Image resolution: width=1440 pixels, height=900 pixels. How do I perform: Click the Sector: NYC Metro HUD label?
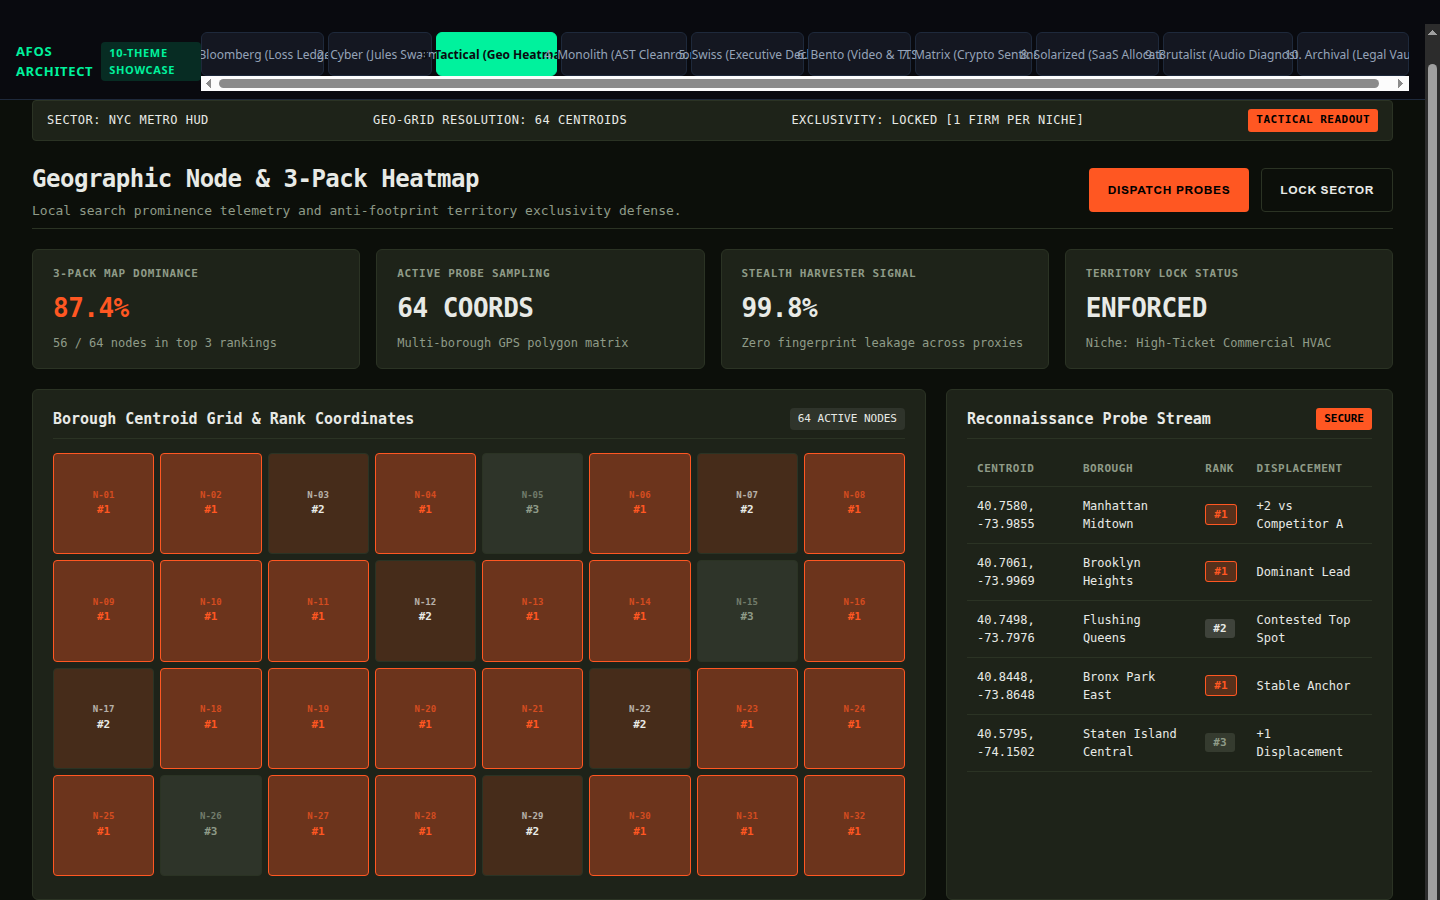[128, 120]
